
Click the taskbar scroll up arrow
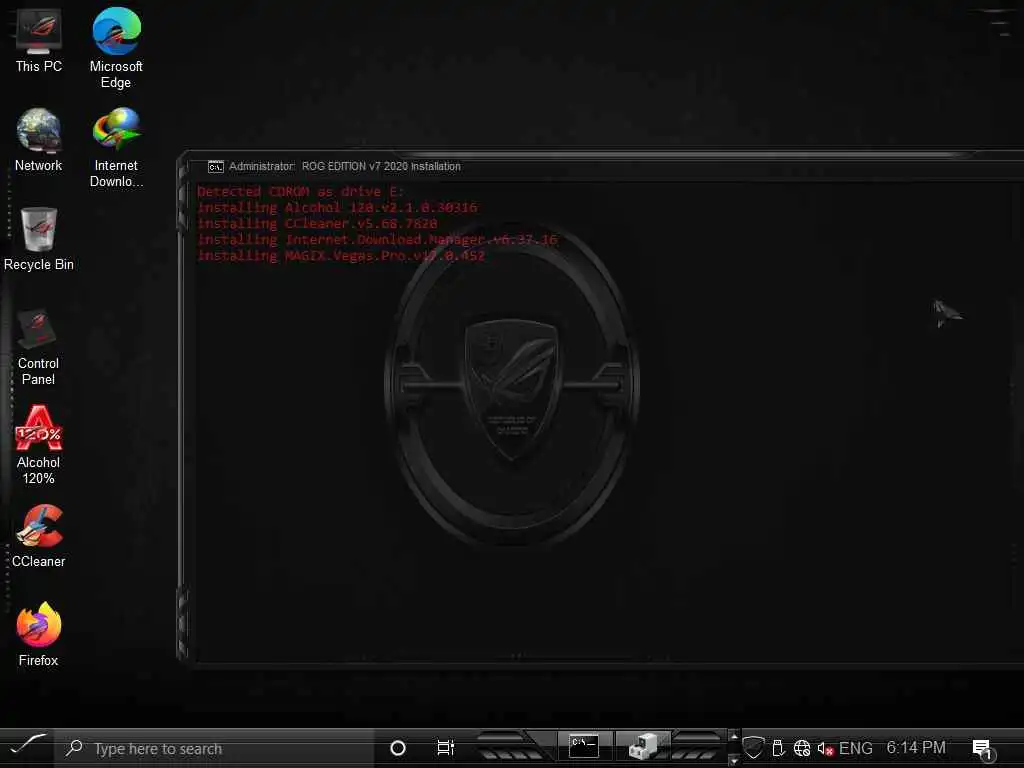(x=733, y=736)
